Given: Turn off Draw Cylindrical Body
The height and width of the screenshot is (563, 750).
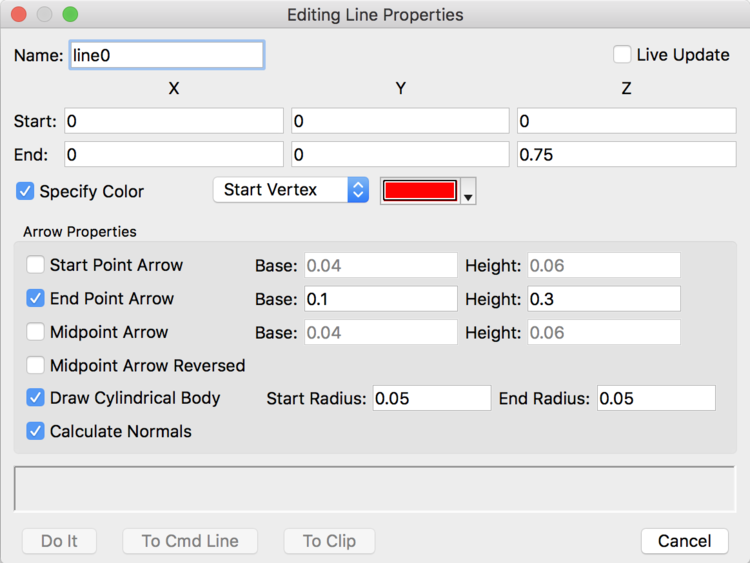Looking at the screenshot, I should point(35,397).
